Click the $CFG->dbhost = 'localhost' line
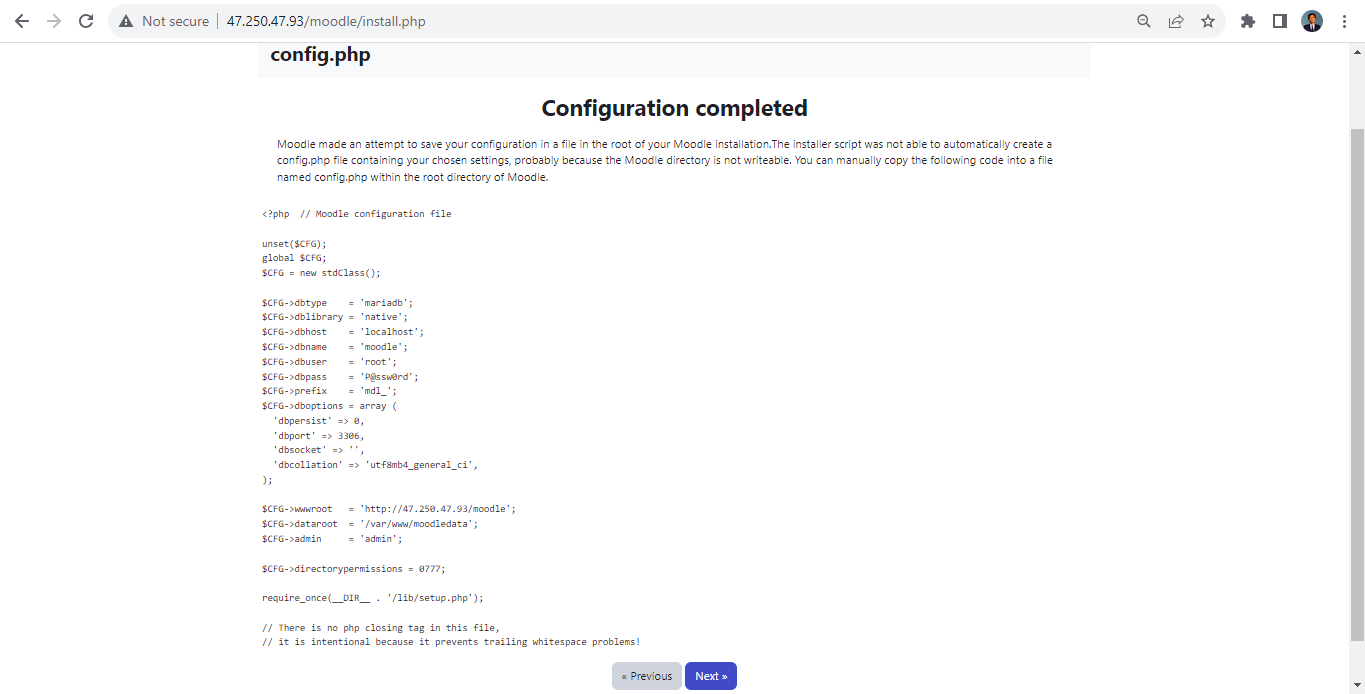Viewport: 1365px width, 694px height. [x=343, y=332]
